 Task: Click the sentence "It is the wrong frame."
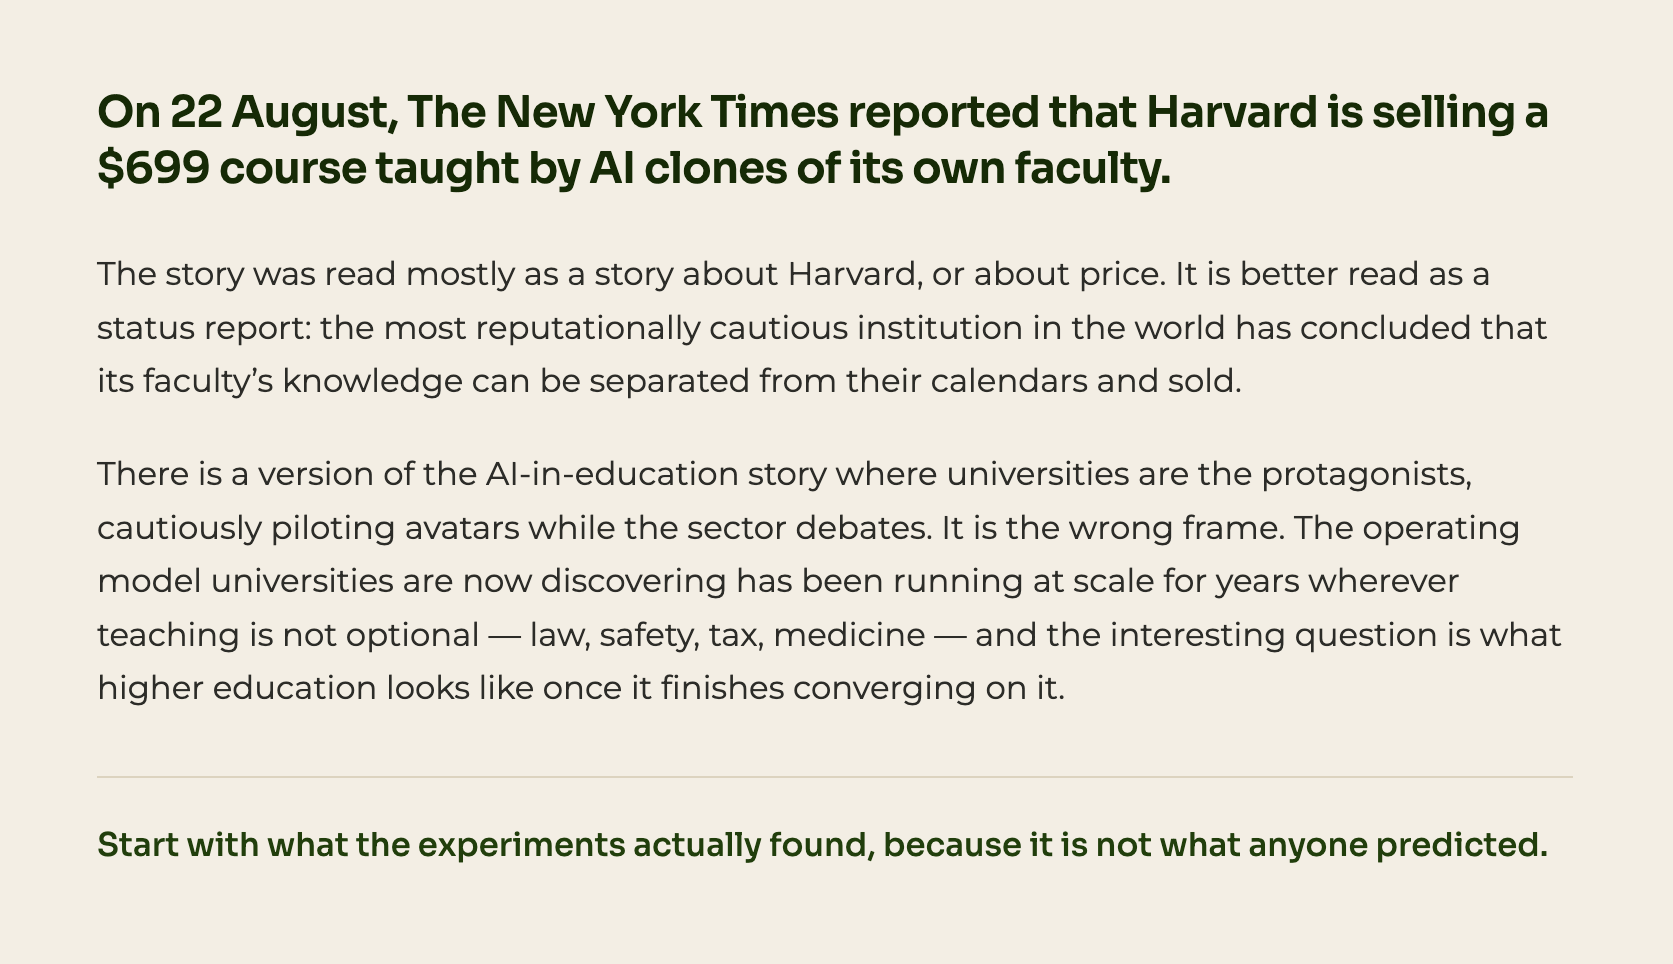pyautogui.click(x=1112, y=528)
